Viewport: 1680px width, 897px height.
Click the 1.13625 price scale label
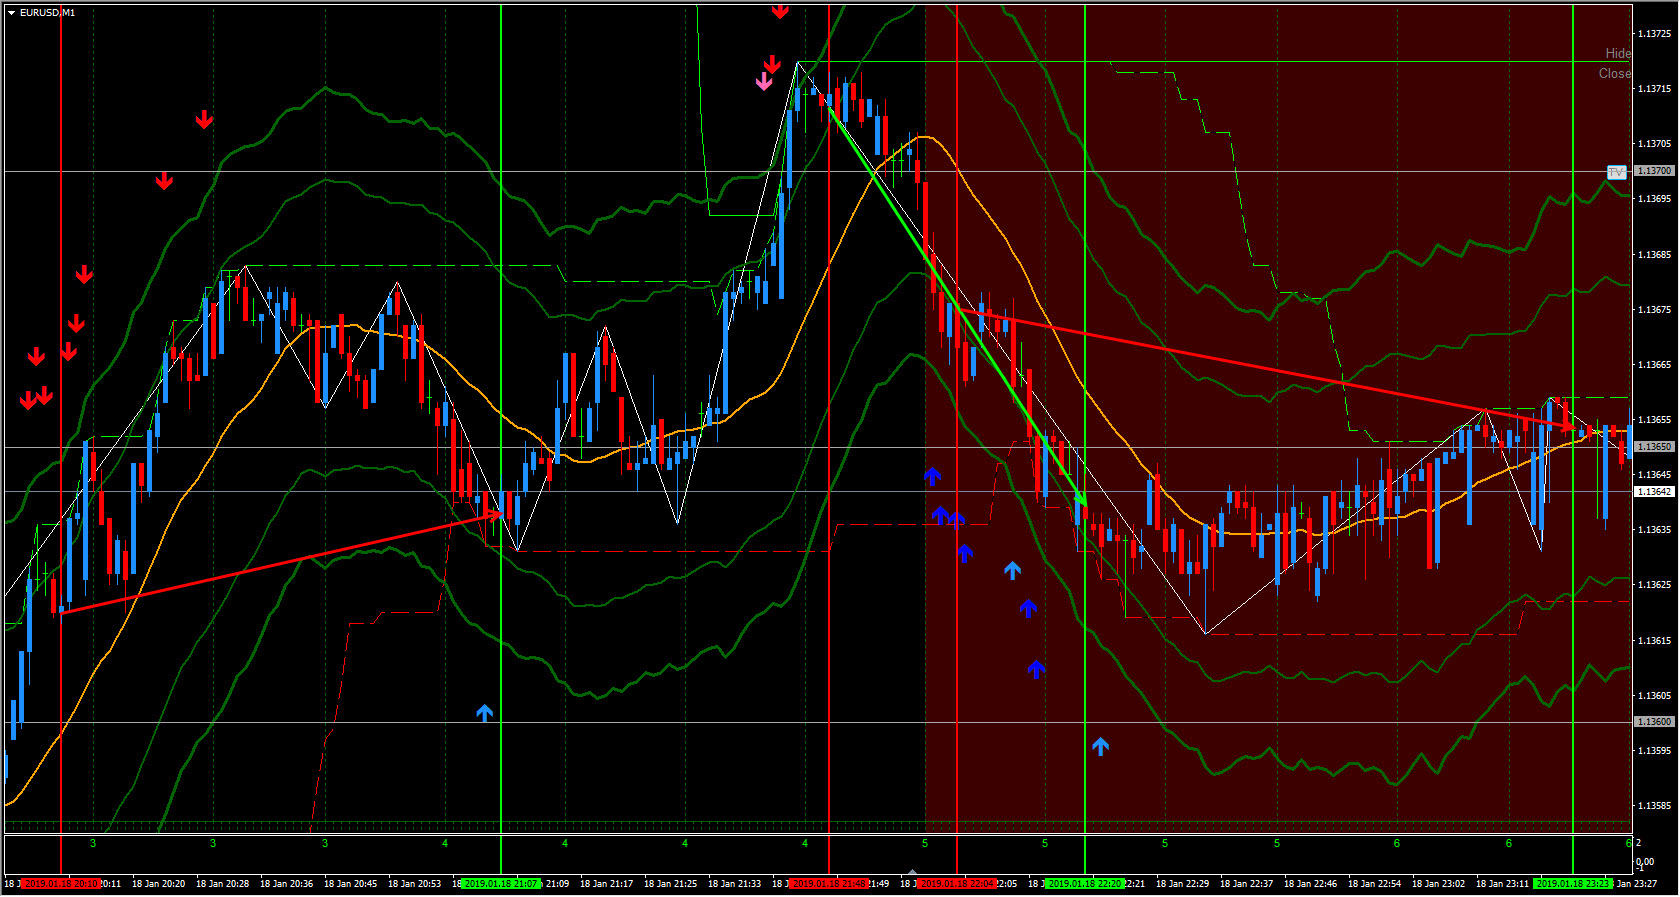pos(1654,585)
